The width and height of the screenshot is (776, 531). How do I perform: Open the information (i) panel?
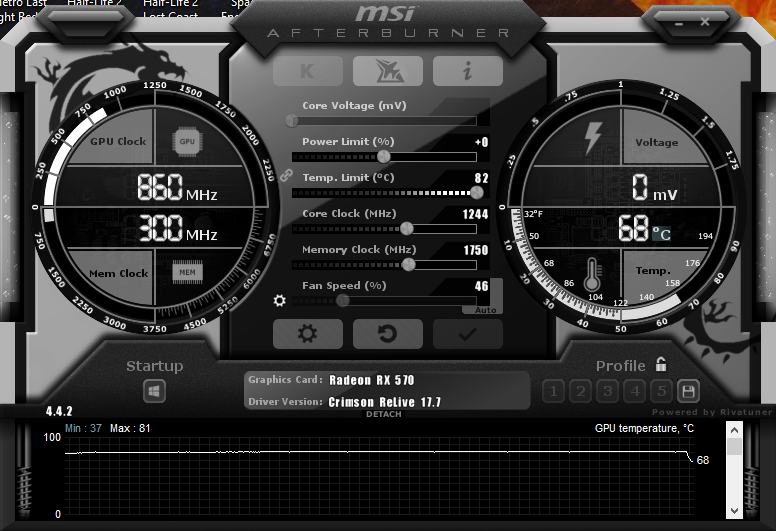click(x=467, y=71)
